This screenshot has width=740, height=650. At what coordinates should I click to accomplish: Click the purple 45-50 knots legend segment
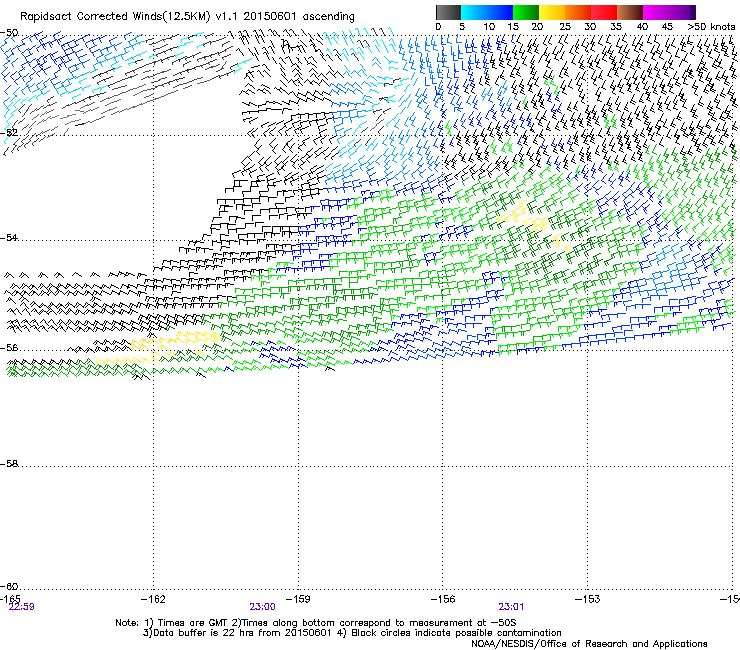pos(682,12)
